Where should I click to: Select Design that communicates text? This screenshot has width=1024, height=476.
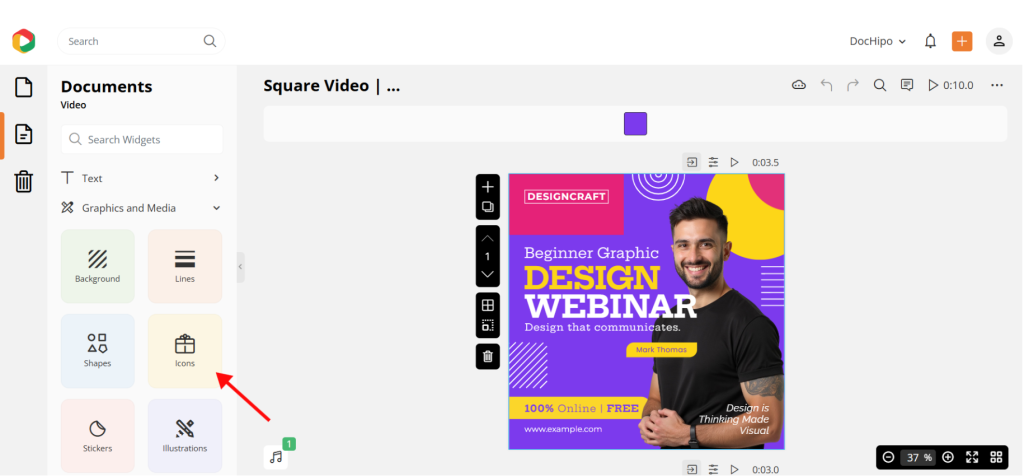point(602,327)
